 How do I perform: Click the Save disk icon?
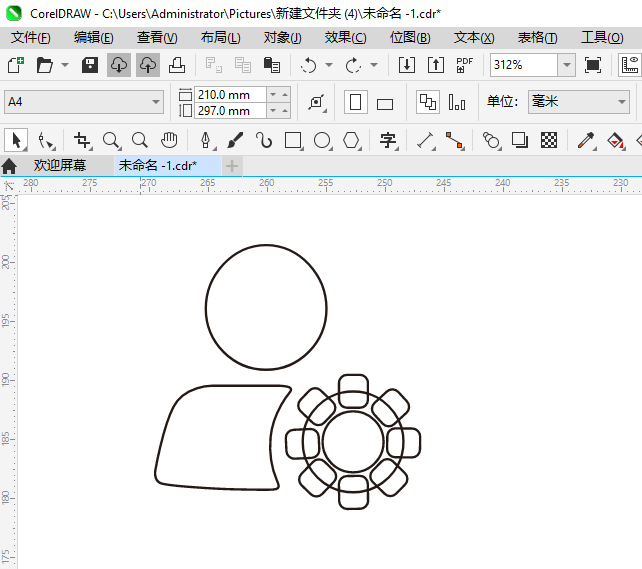pos(89,65)
